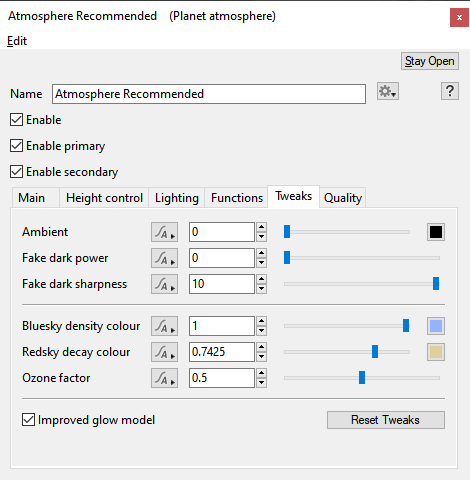Screen dimensions: 470x480
Task: Increase Bluesky density colour with up arrow
Action: (262, 321)
